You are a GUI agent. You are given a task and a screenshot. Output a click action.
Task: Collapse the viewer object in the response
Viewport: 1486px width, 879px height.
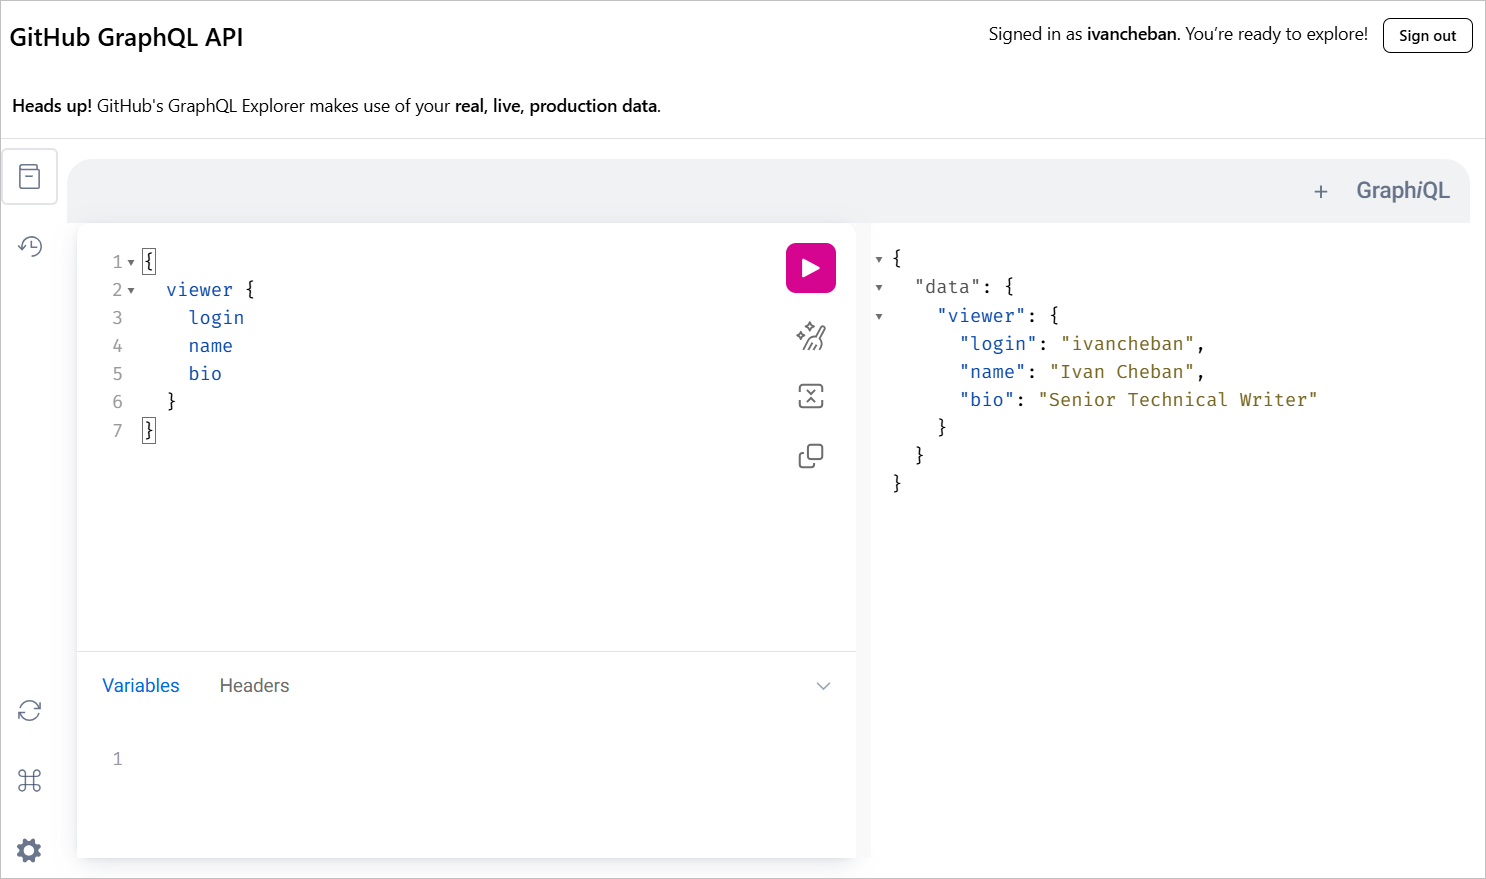[879, 315]
